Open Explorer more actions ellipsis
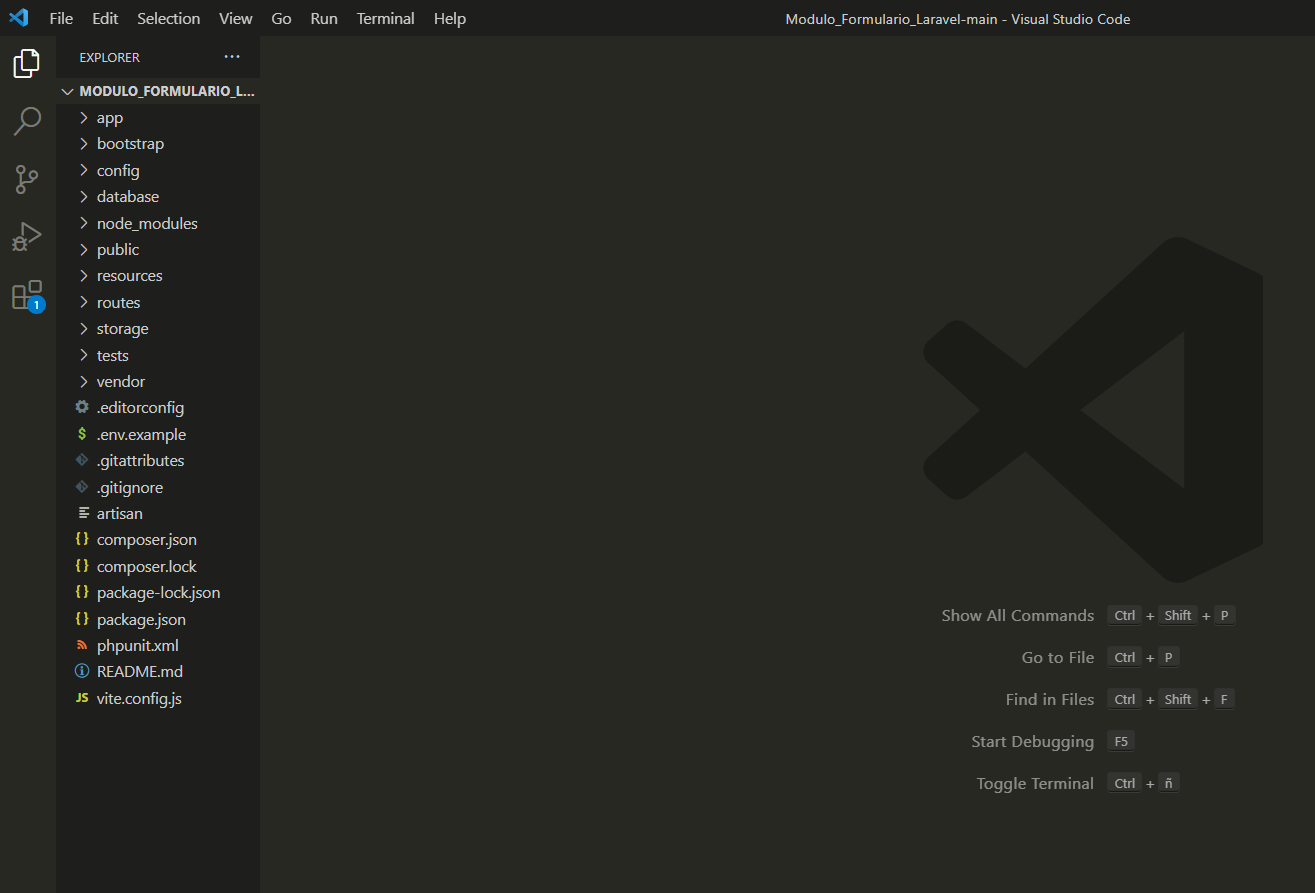Image resolution: width=1315 pixels, height=893 pixels. tap(232, 57)
